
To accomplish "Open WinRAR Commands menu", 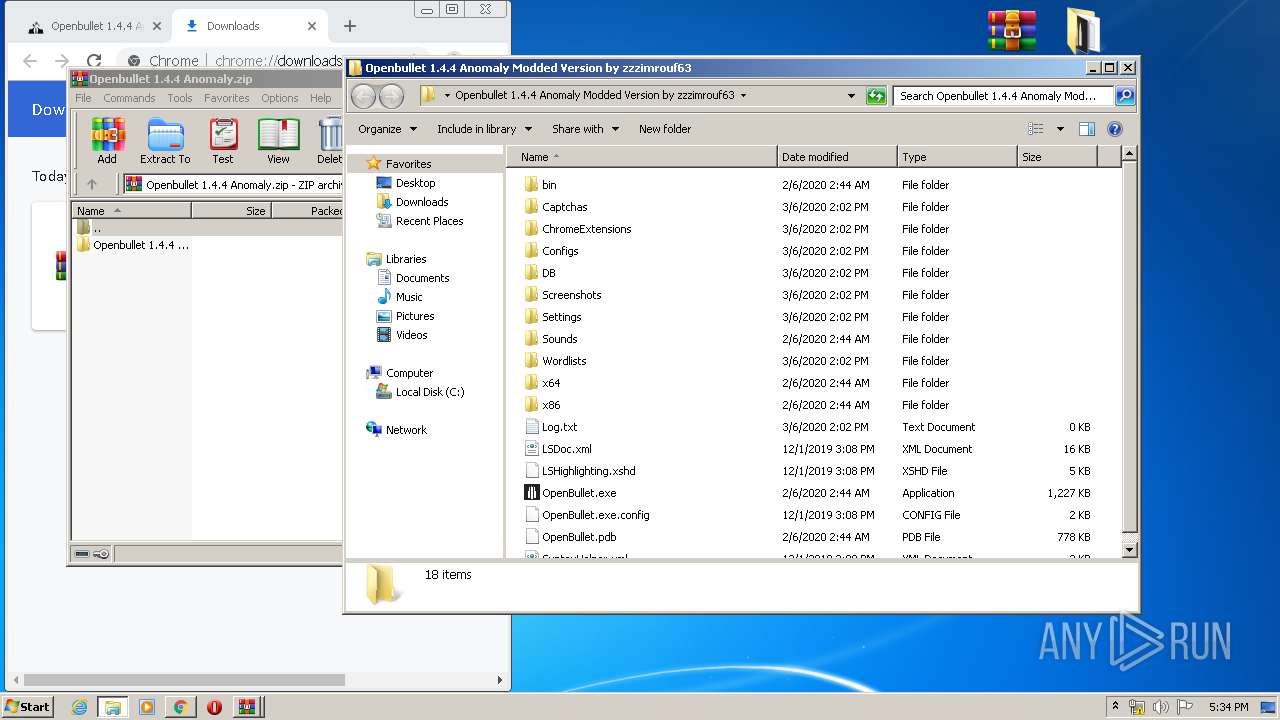I will (129, 98).
